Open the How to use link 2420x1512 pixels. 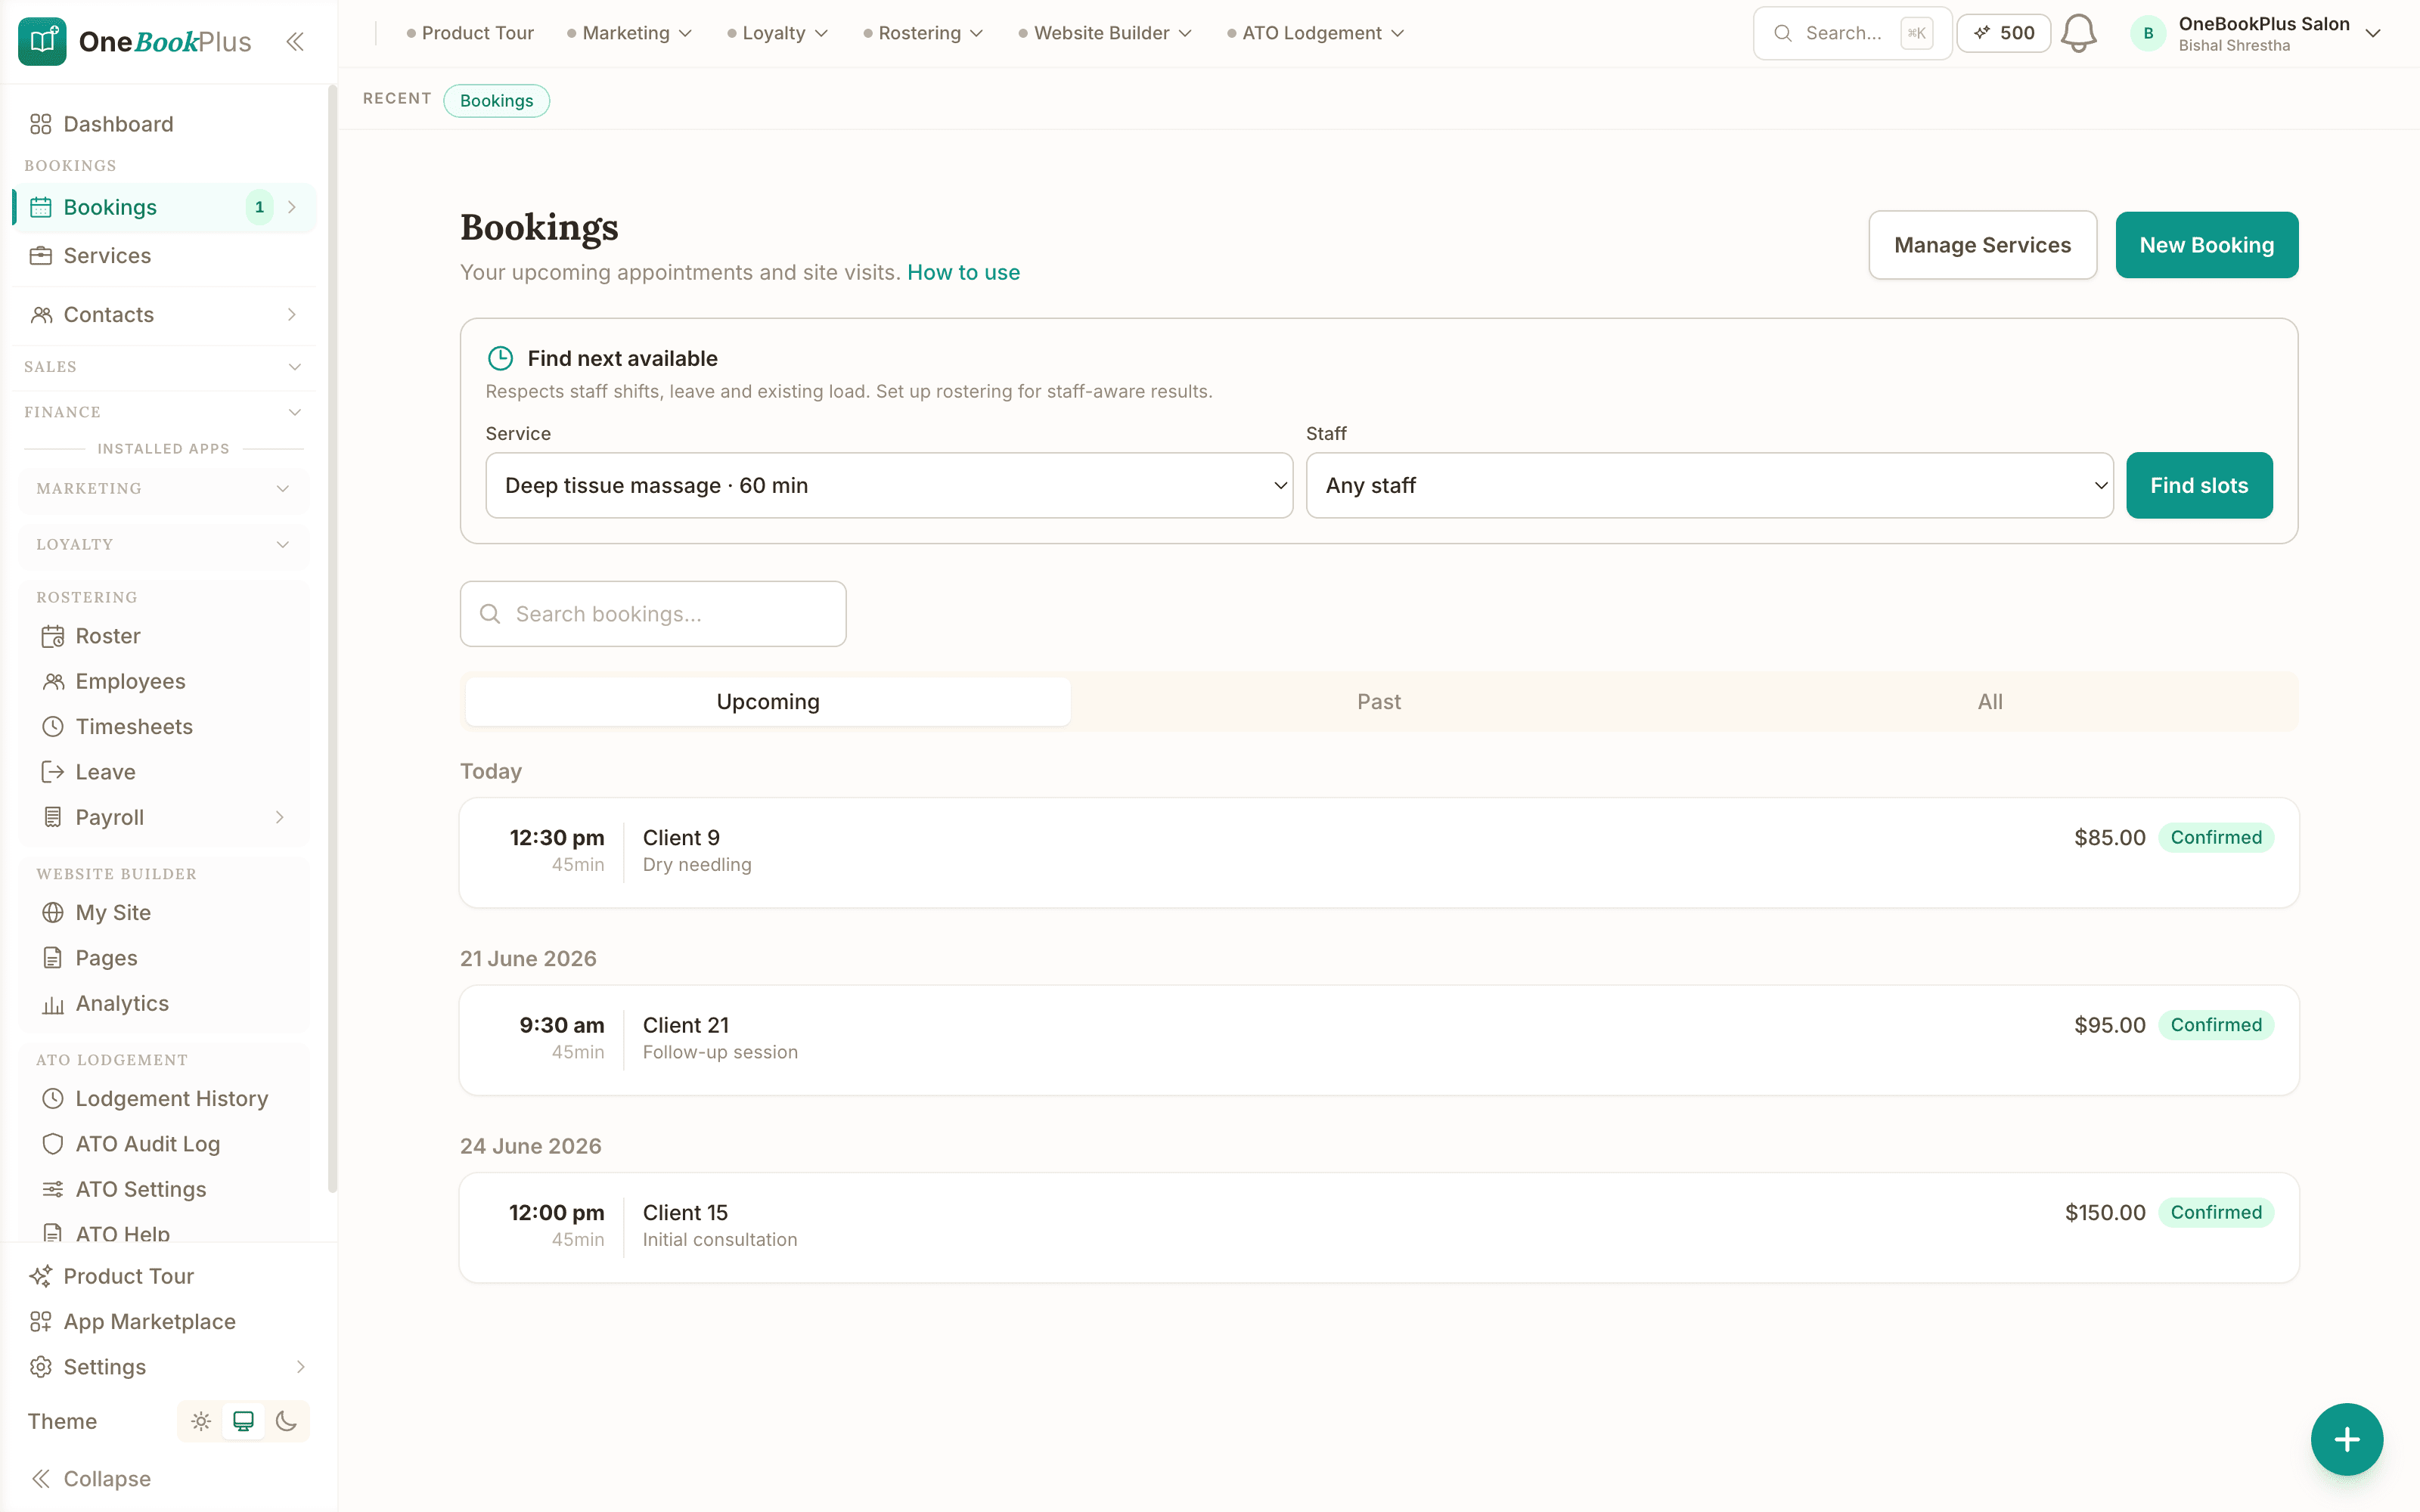(963, 272)
